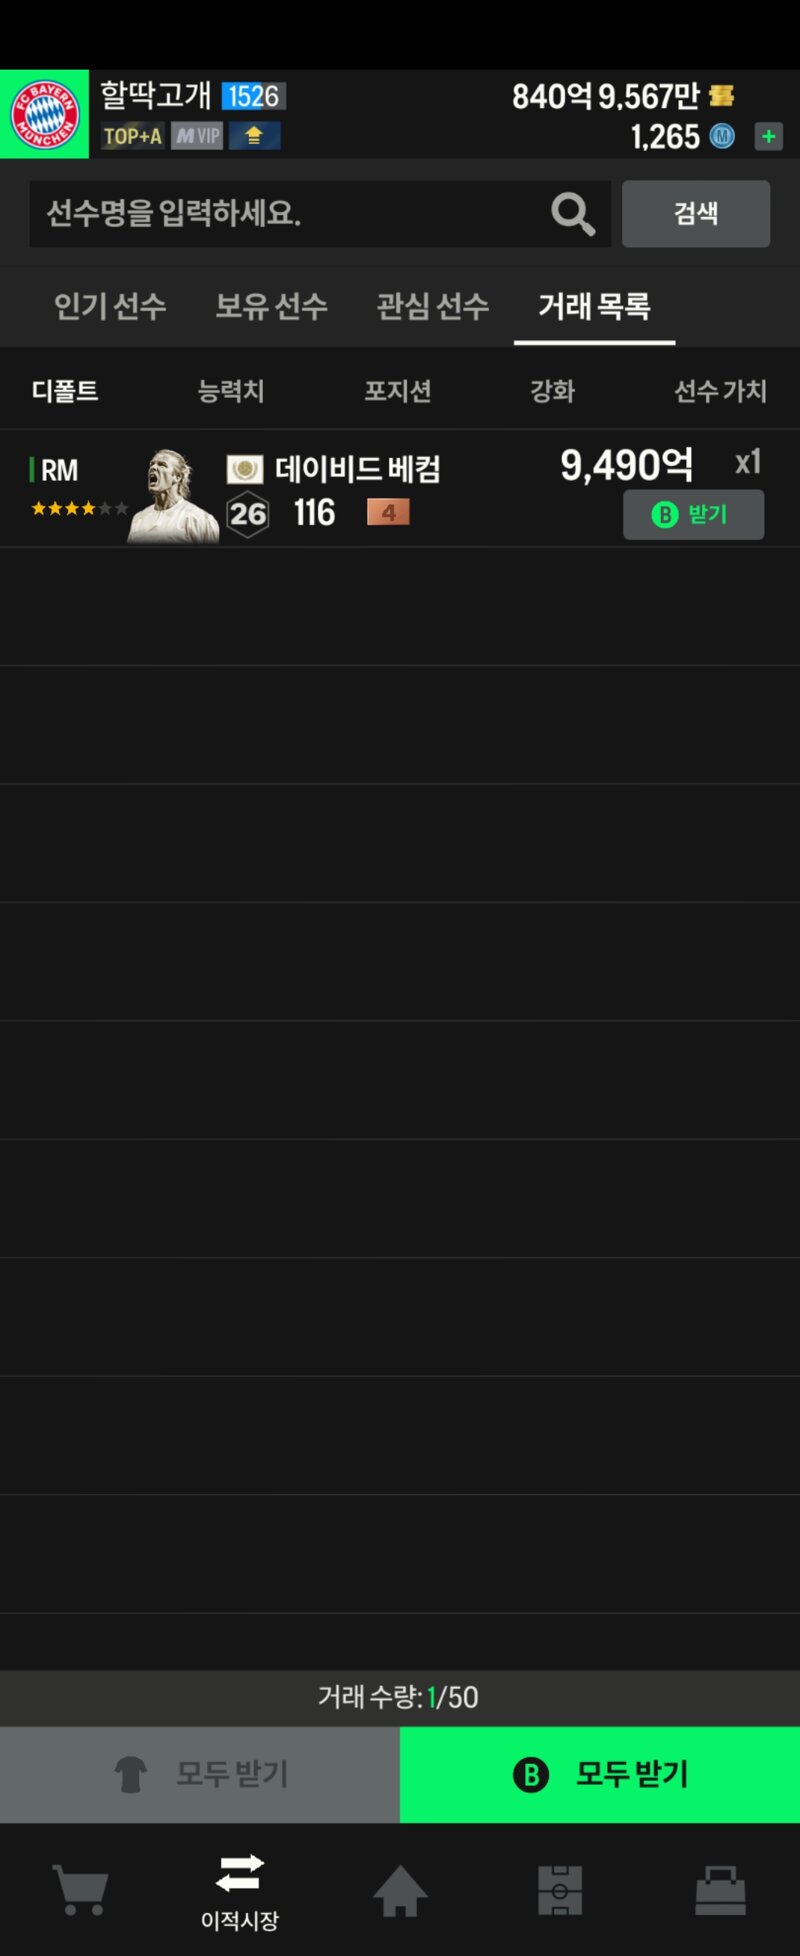This screenshot has width=800, height=1956.
Task: Switch to 보유 선수 tab
Action: tap(271, 306)
